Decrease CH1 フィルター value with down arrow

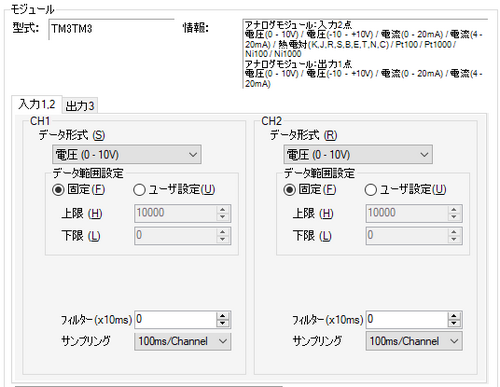click(223, 324)
